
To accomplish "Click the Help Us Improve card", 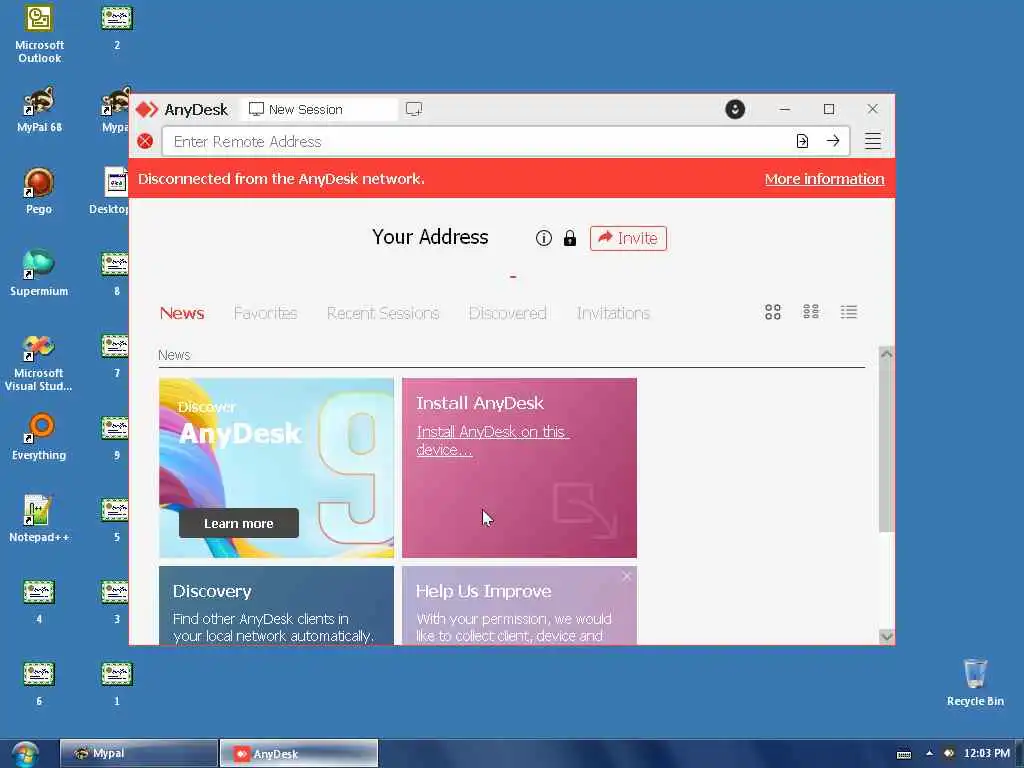I will [519, 605].
